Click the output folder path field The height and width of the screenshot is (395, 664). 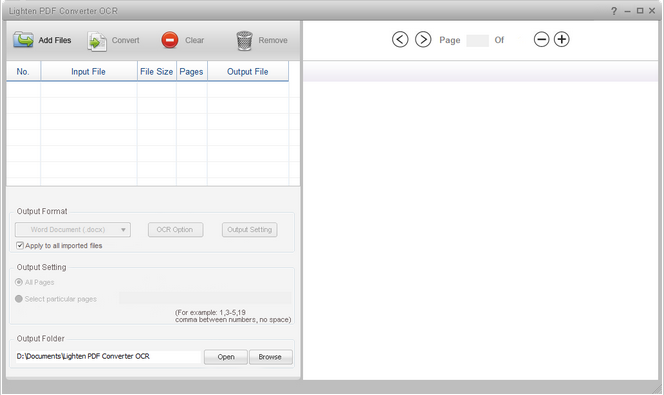[x=108, y=356]
